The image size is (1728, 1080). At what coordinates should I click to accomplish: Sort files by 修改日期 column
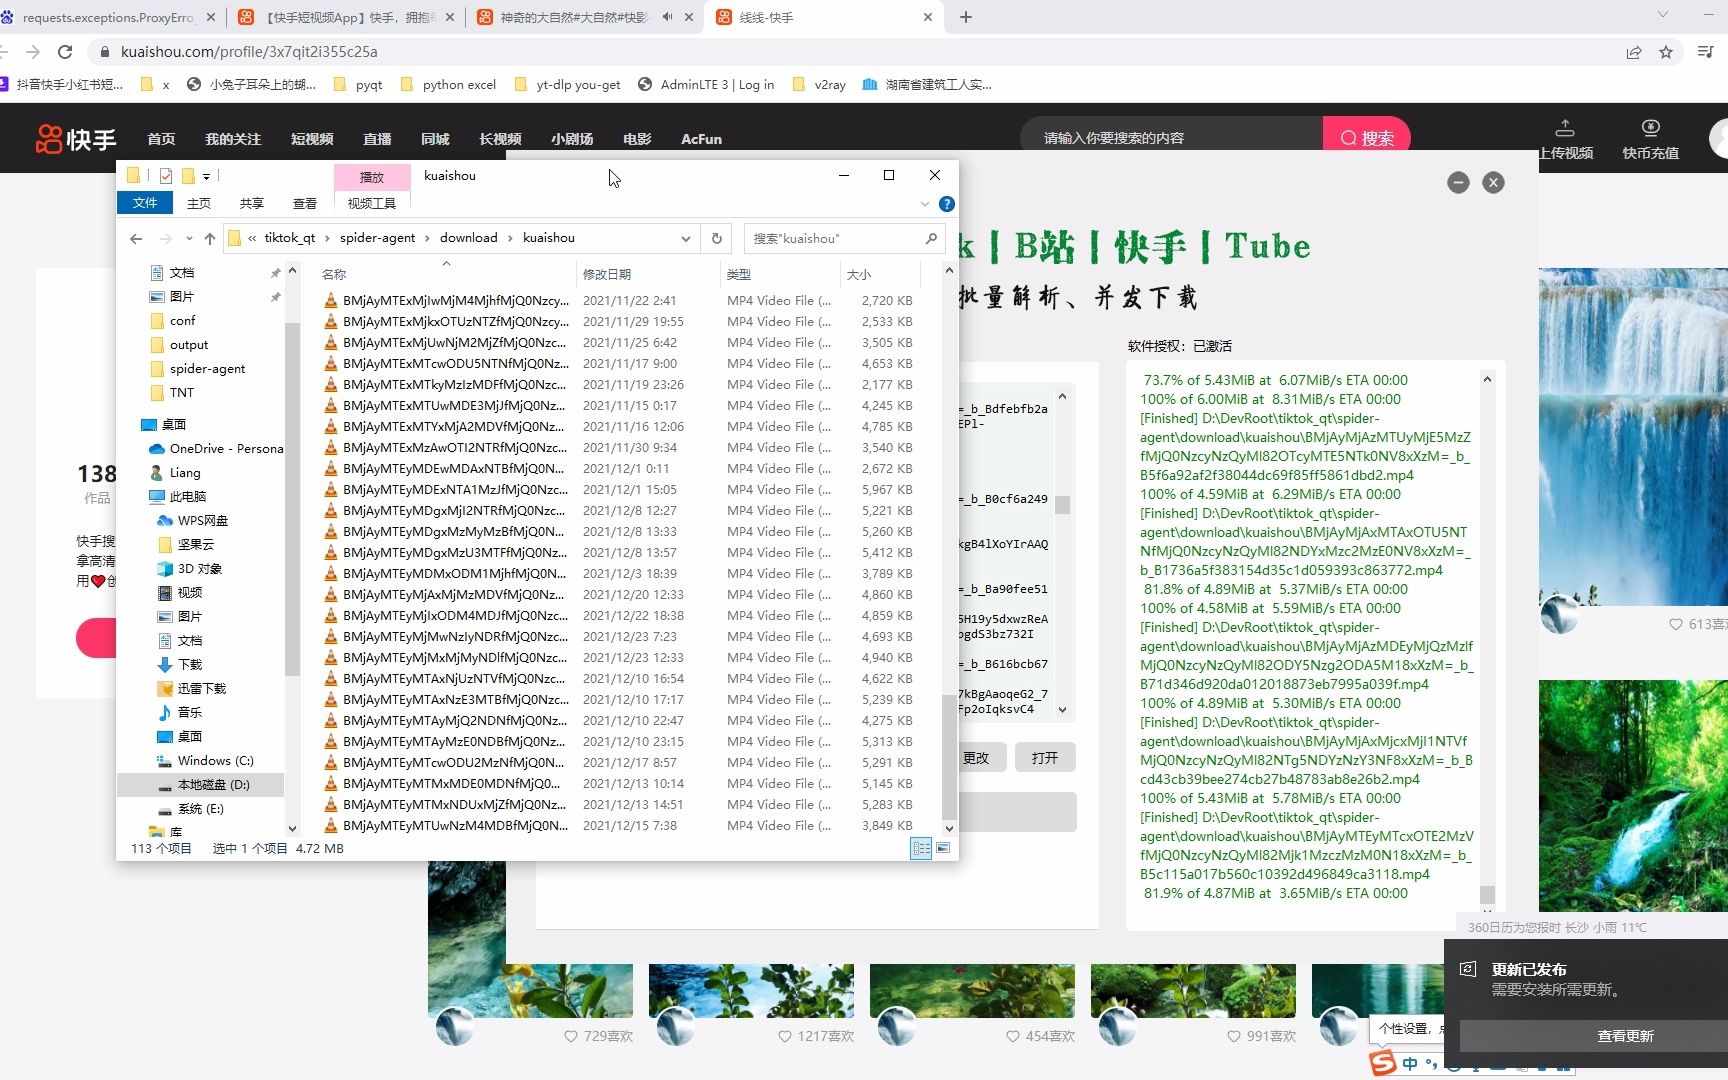click(646, 274)
